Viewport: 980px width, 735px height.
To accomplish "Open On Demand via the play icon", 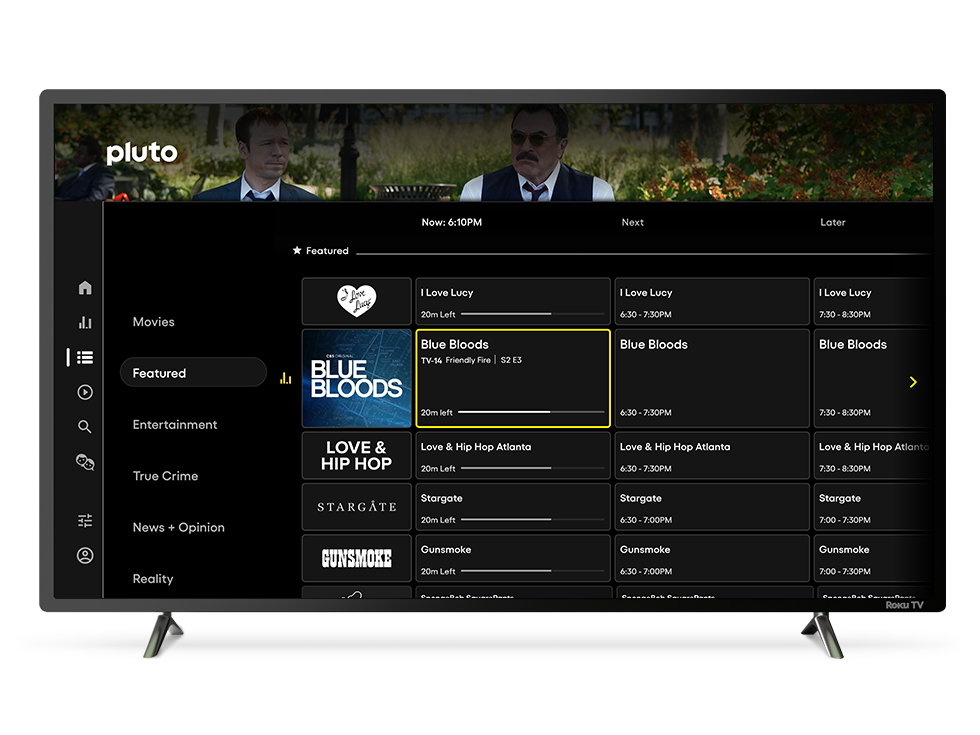I will pyautogui.click(x=84, y=392).
